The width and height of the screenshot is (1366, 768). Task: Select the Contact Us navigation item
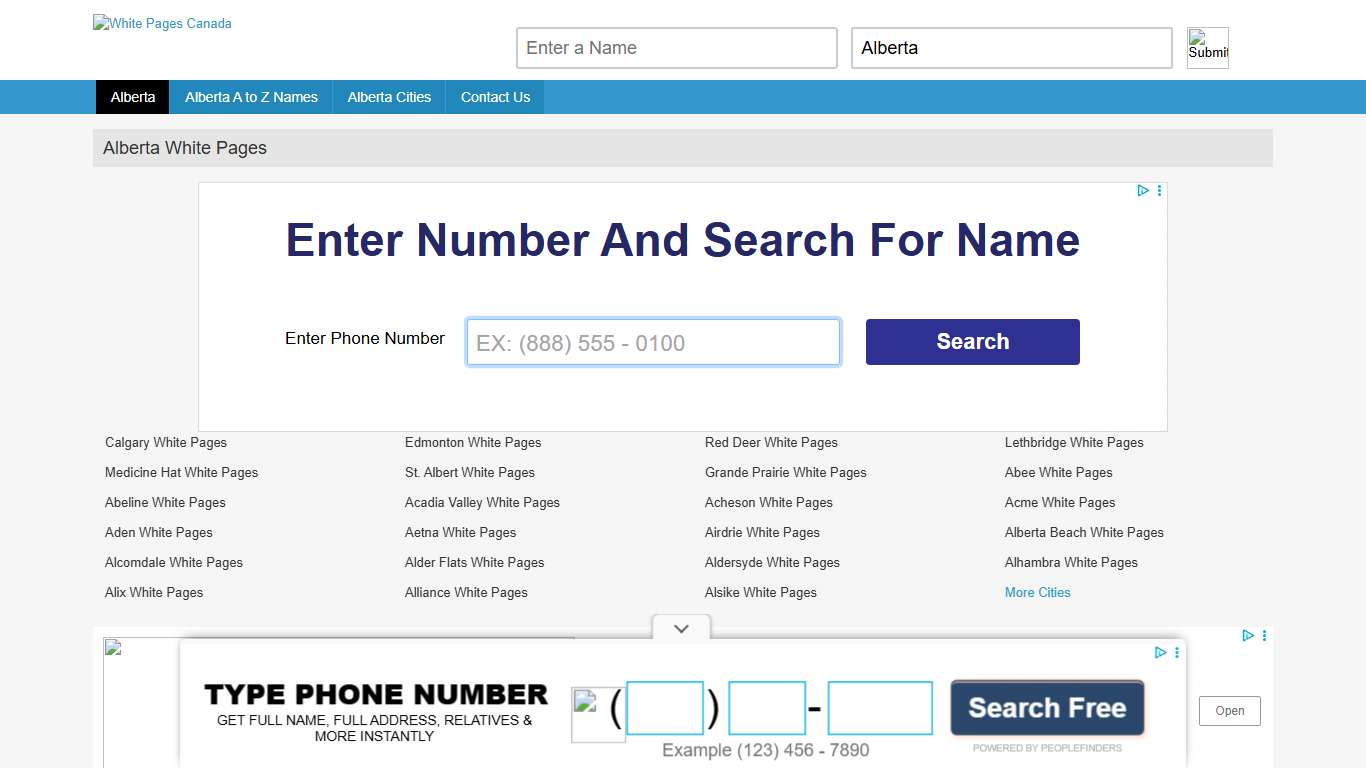[x=495, y=97]
